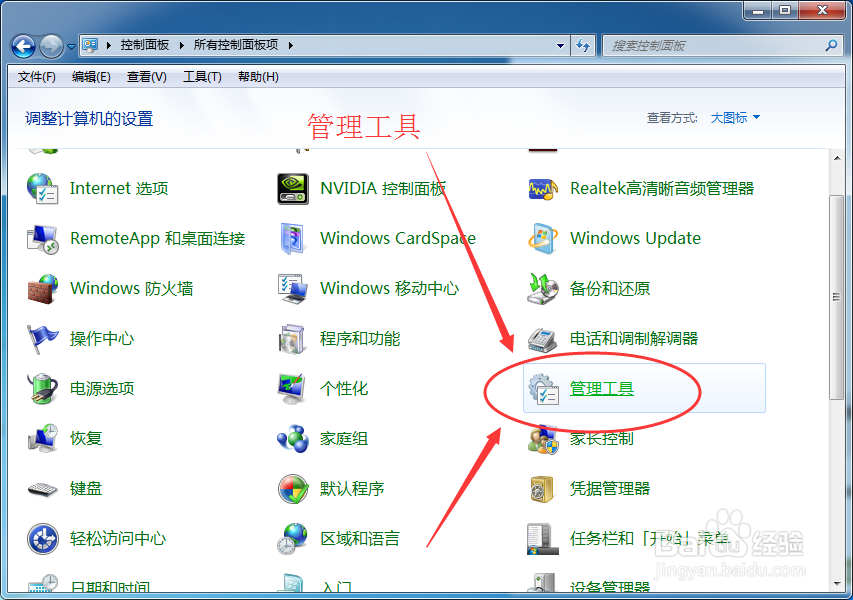Click the 凭据管理器 link text

610,489
